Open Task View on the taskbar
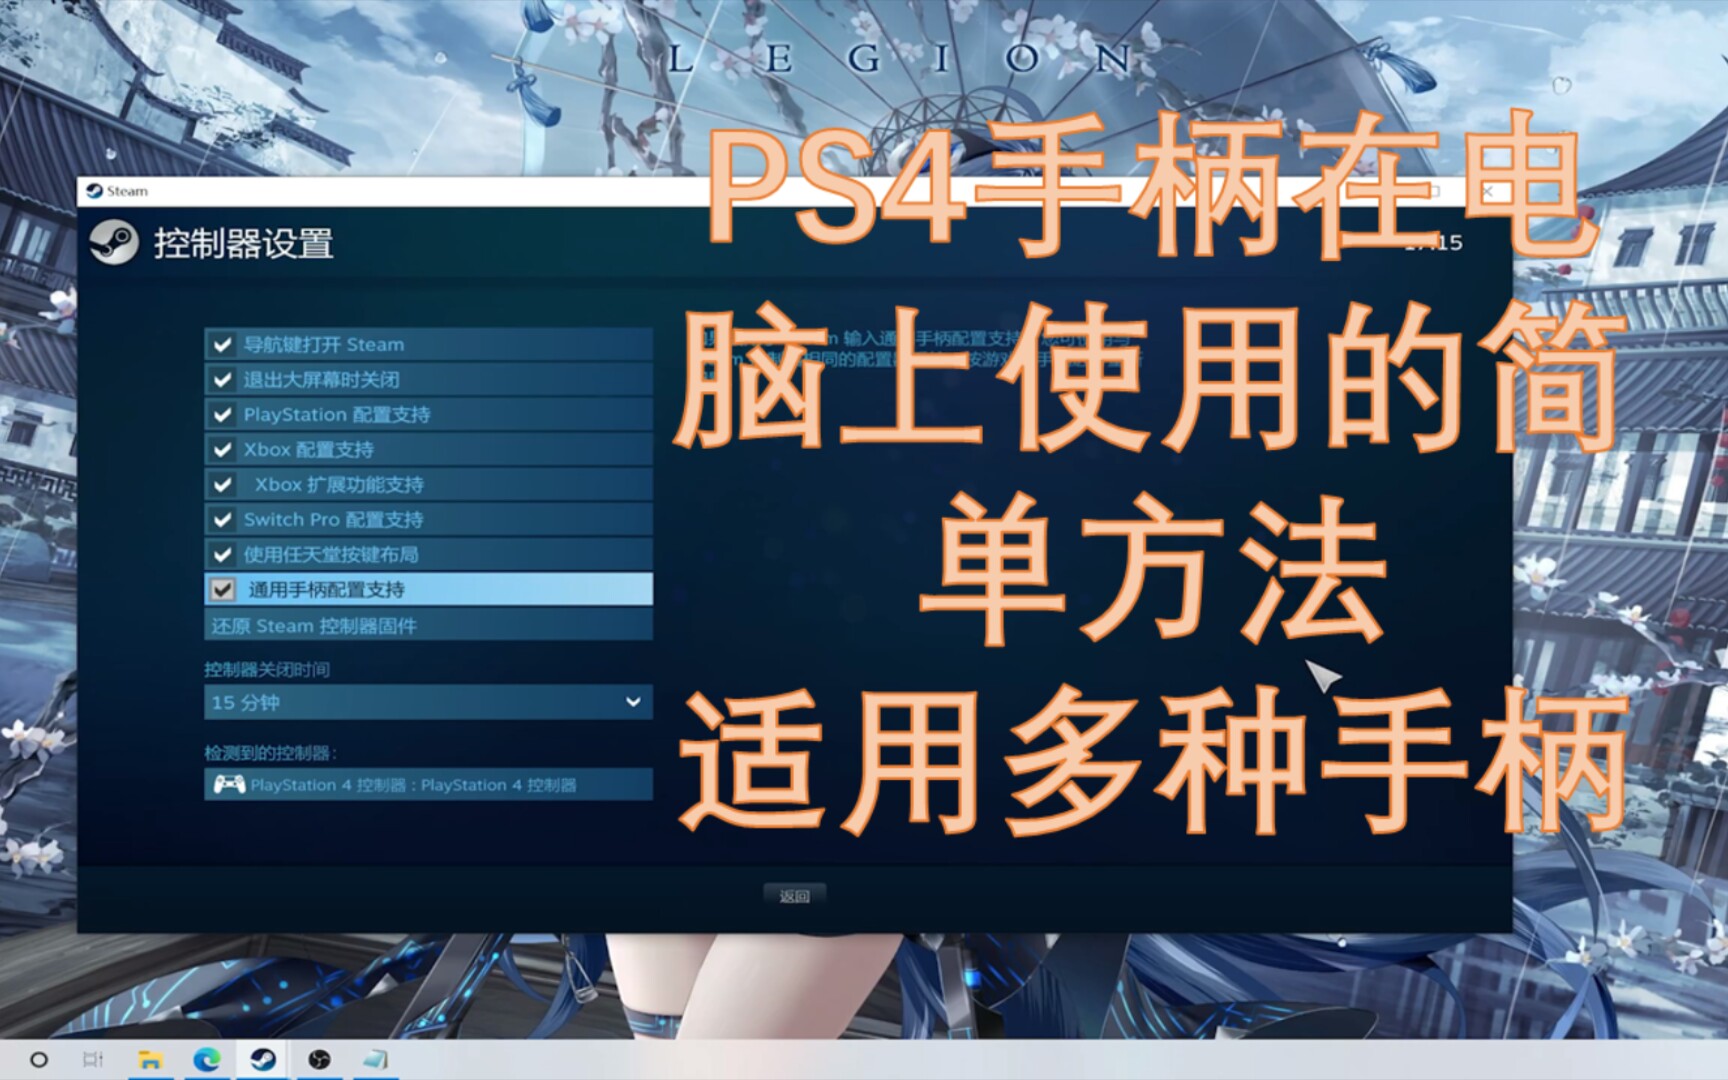Screen dimensions: 1728x1080 pos(93,1060)
